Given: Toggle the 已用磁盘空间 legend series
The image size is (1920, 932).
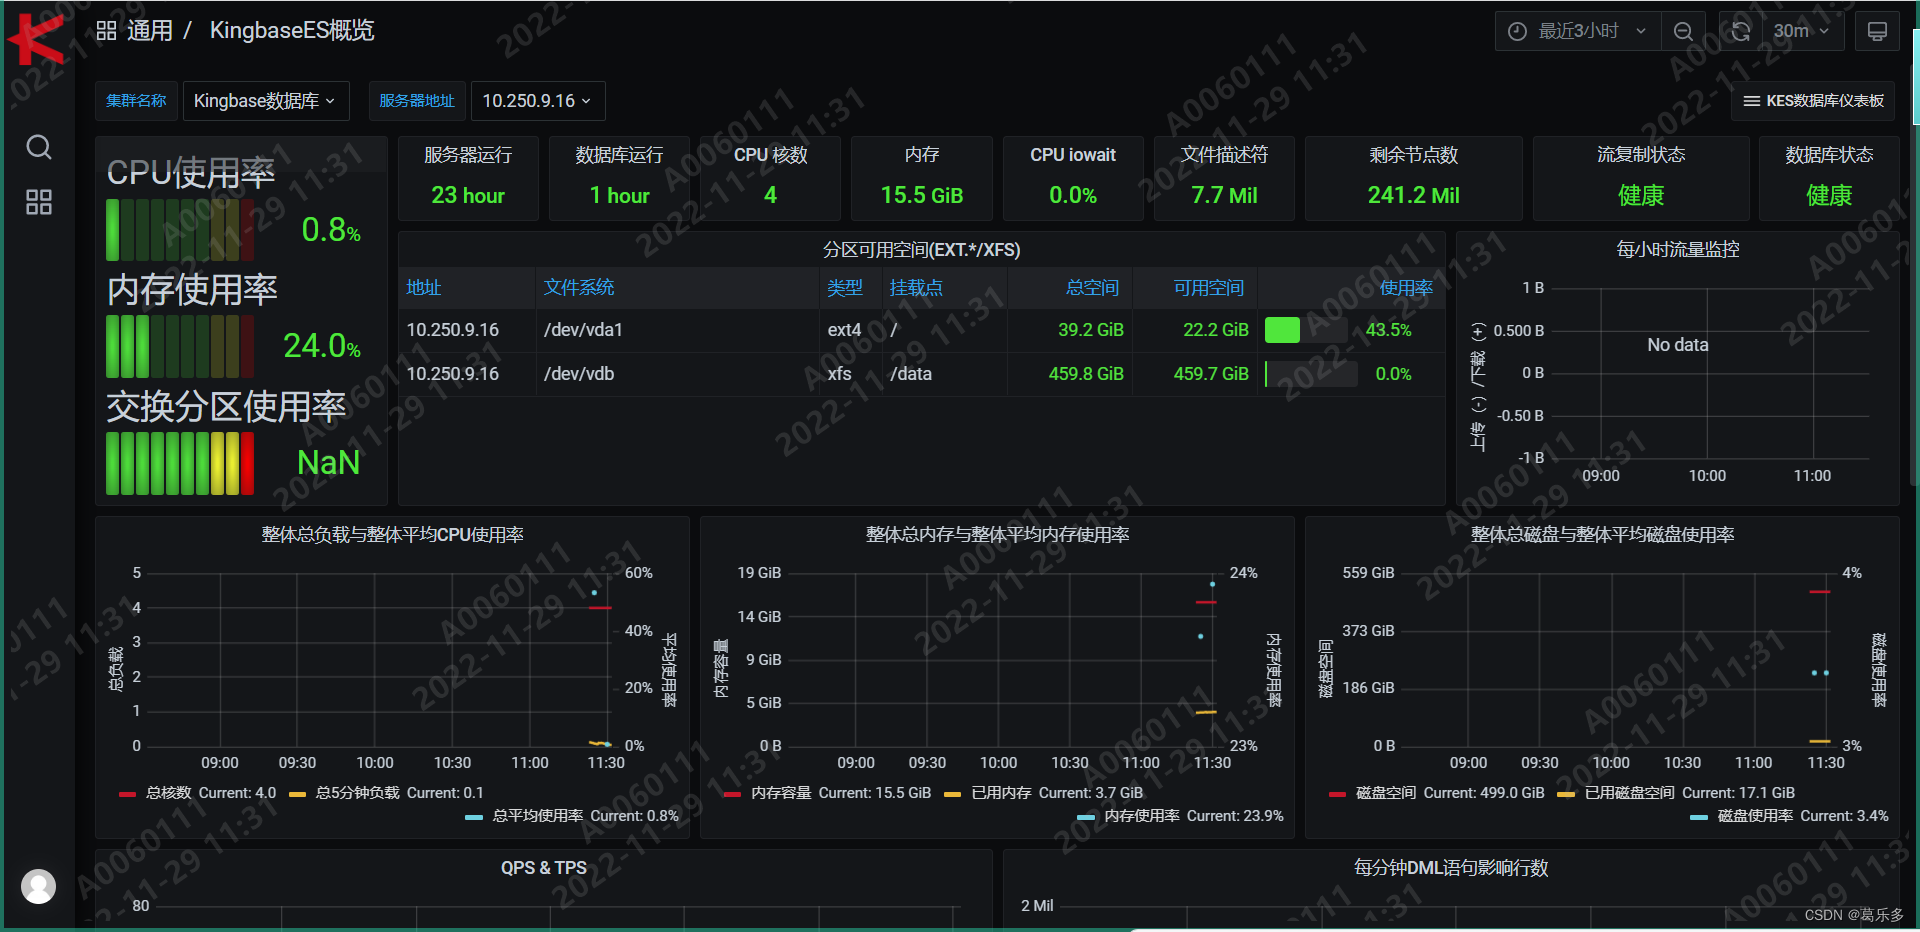Looking at the screenshot, I should pyautogui.click(x=1630, y=793).
